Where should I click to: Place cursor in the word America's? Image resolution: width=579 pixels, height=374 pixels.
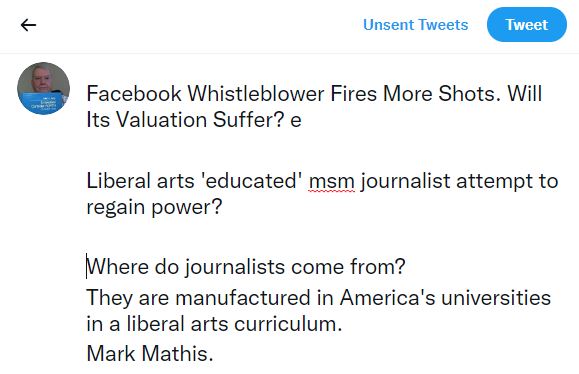(387, 298)
